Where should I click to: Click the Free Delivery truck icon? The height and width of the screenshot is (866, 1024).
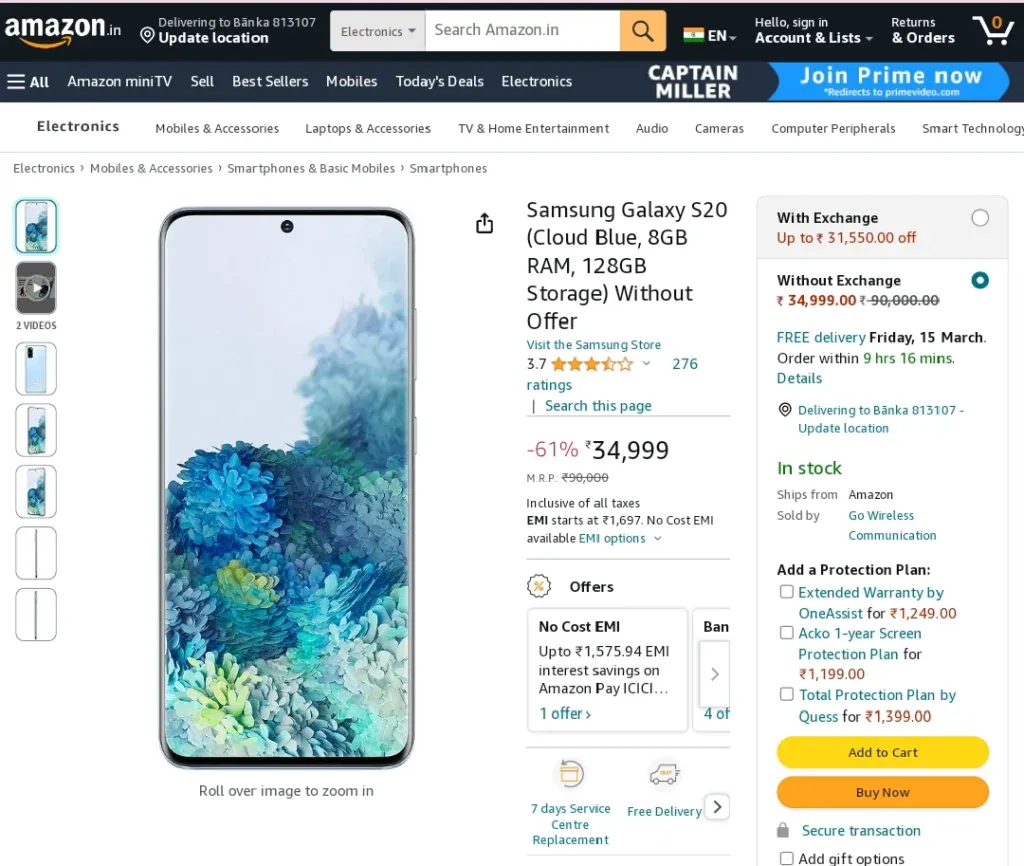[x=664, y=775]
